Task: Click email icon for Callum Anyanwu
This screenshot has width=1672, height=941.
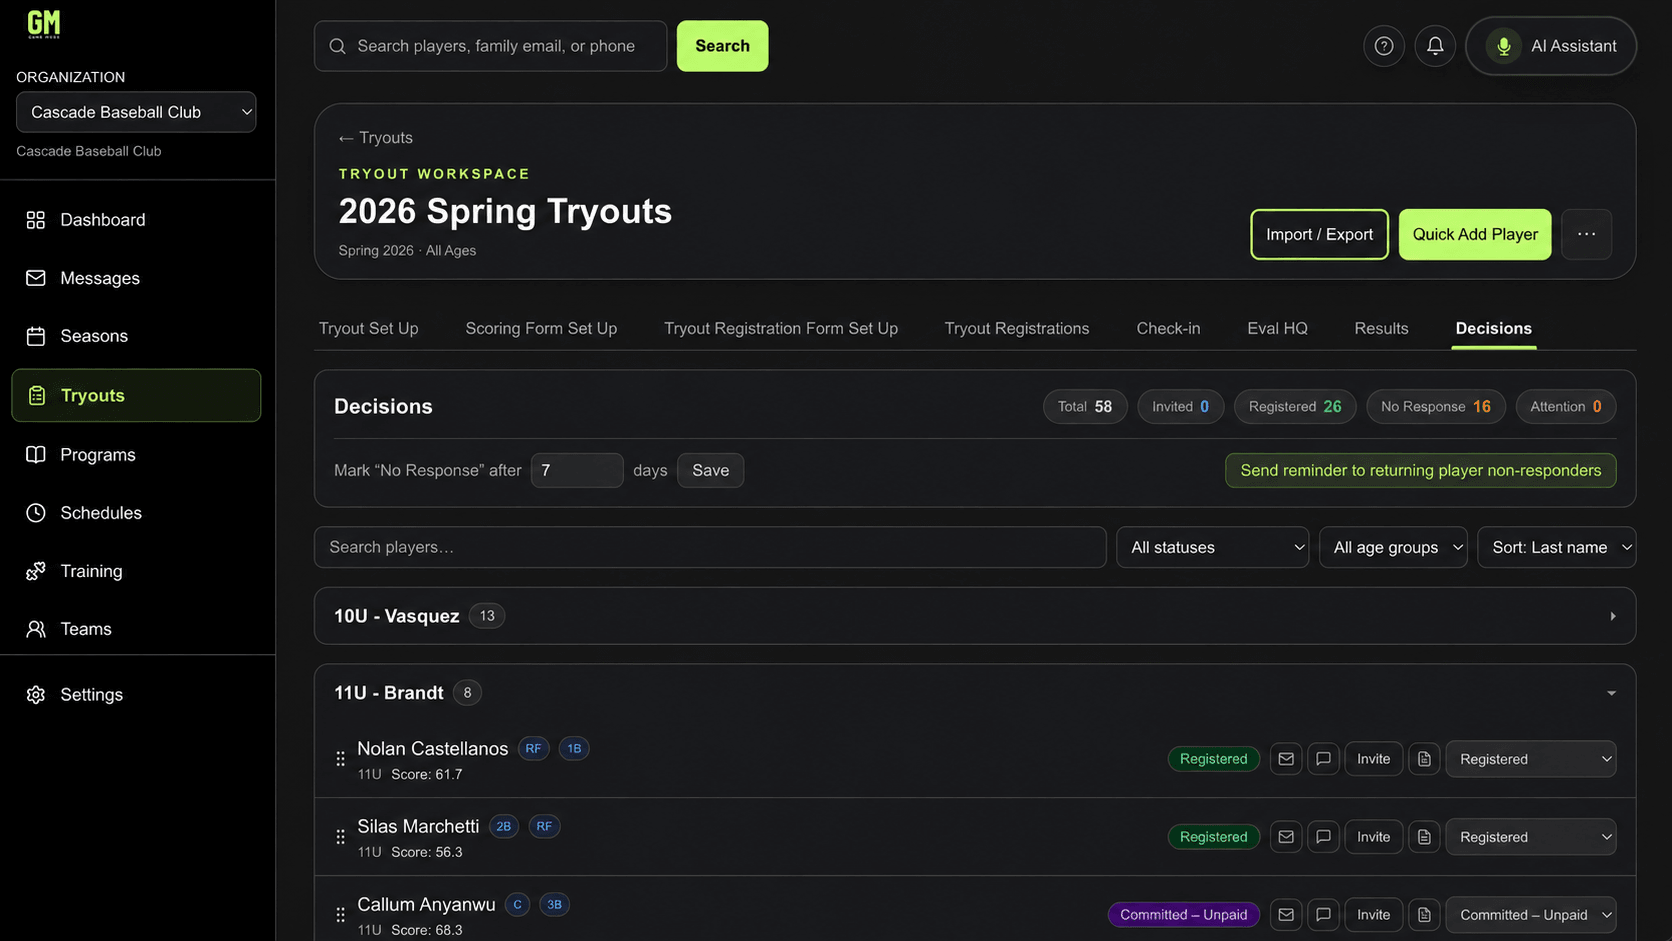Action: pyautogui.click(x=1286, y=915)
